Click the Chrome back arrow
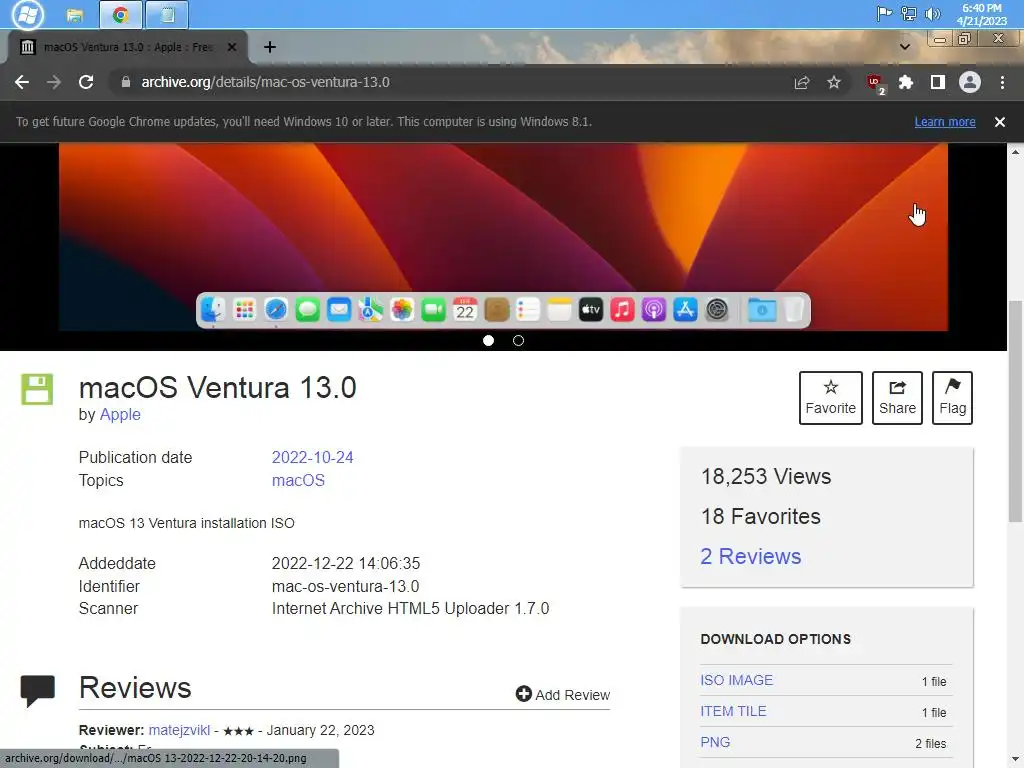This screenshot has width=1024, height=768. [x=22, y=82]
